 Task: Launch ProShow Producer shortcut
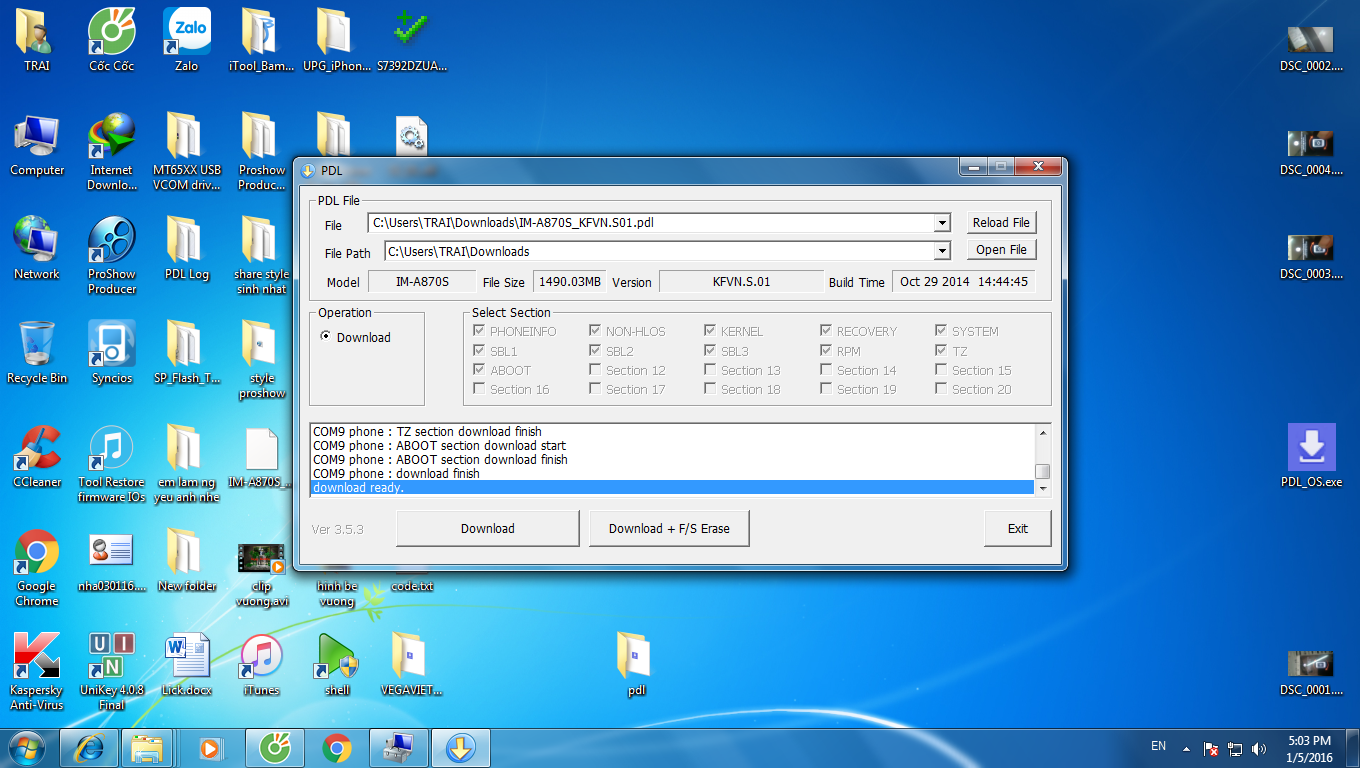pyautogui.click(x=112, y=255)
